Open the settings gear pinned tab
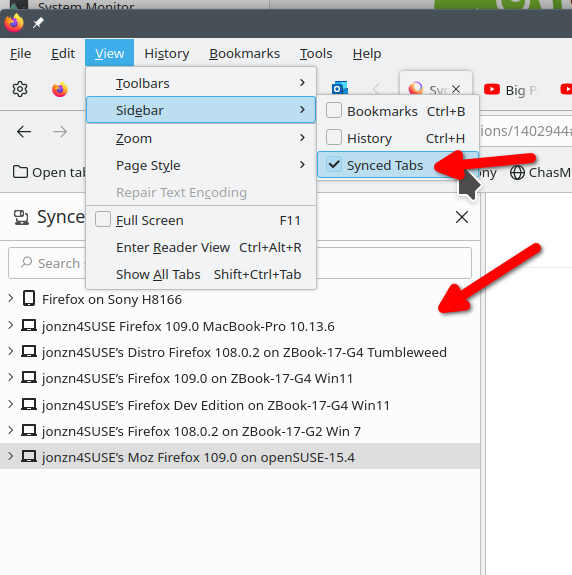The width and height of the screenshot is (572, 575). pos(20,89)
